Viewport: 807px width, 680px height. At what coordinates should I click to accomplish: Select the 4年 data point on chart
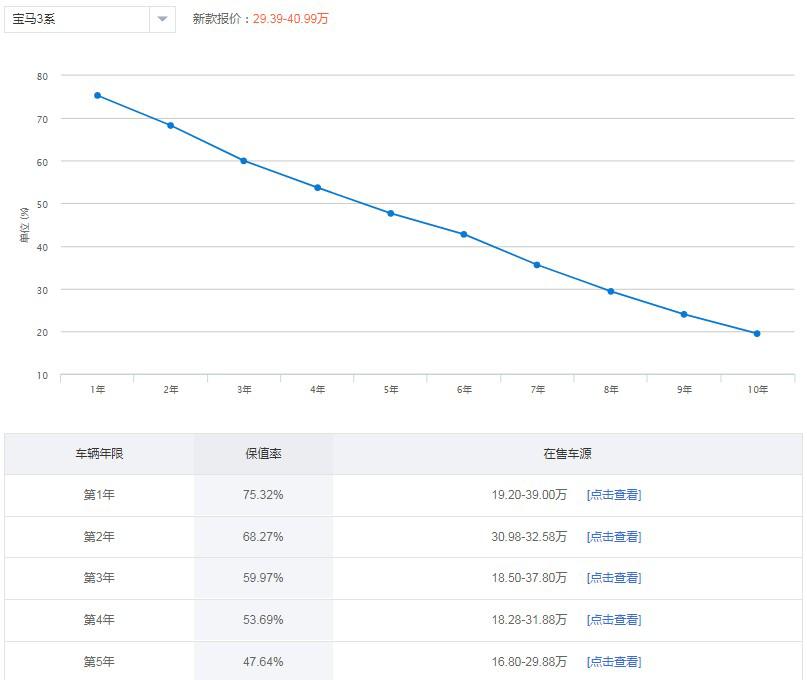point(318,188)
